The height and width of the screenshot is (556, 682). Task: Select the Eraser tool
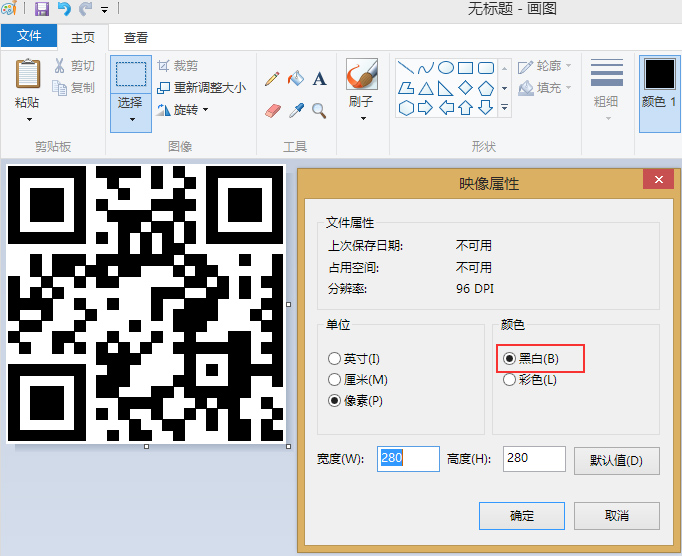pyautogui.click(x=272, y=111)
